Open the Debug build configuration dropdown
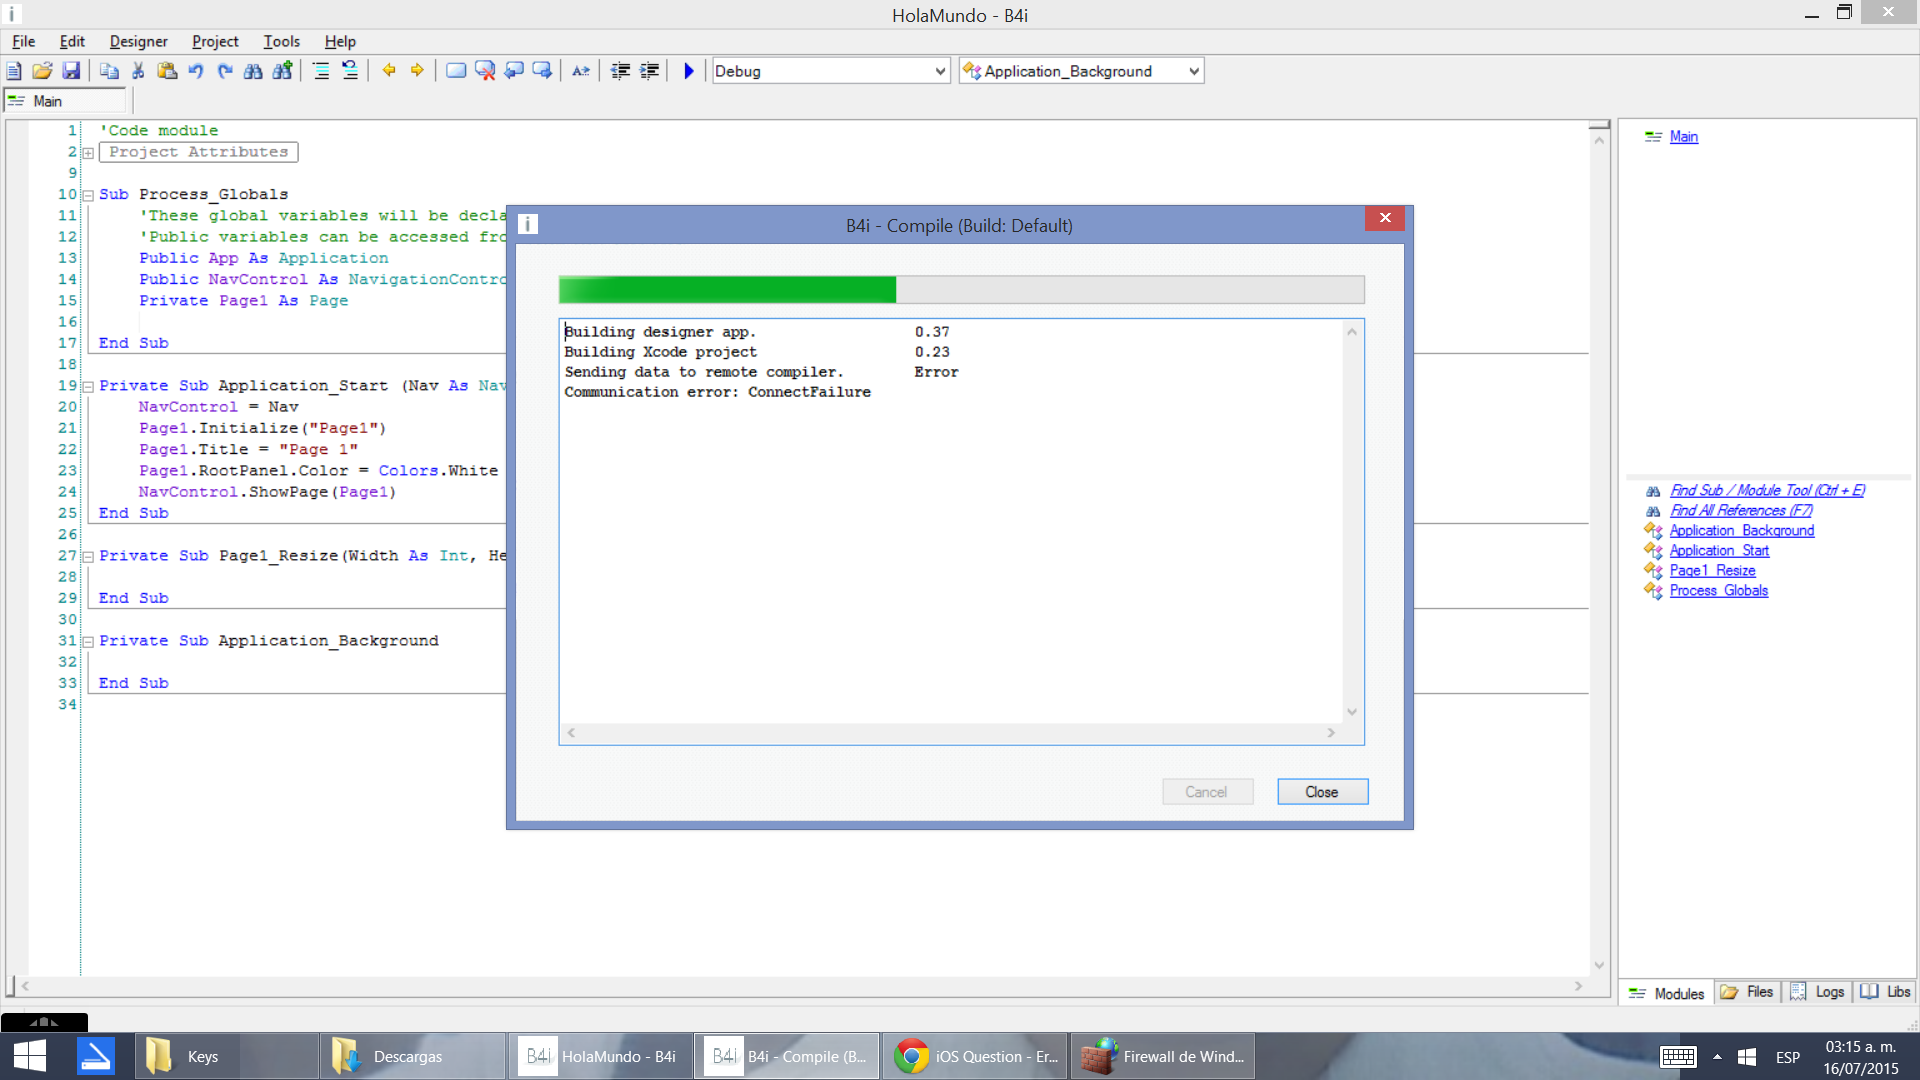This screenshot has height=1080, width=1920. [939, 71]
